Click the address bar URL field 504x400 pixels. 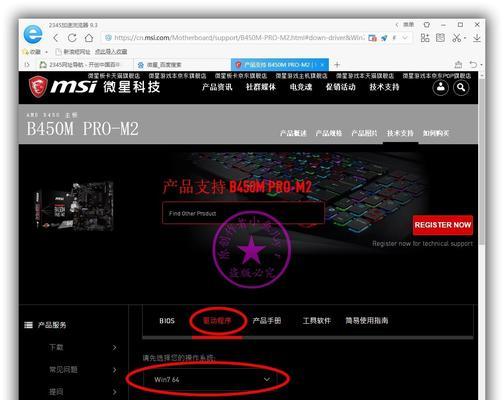coord(239,38)
